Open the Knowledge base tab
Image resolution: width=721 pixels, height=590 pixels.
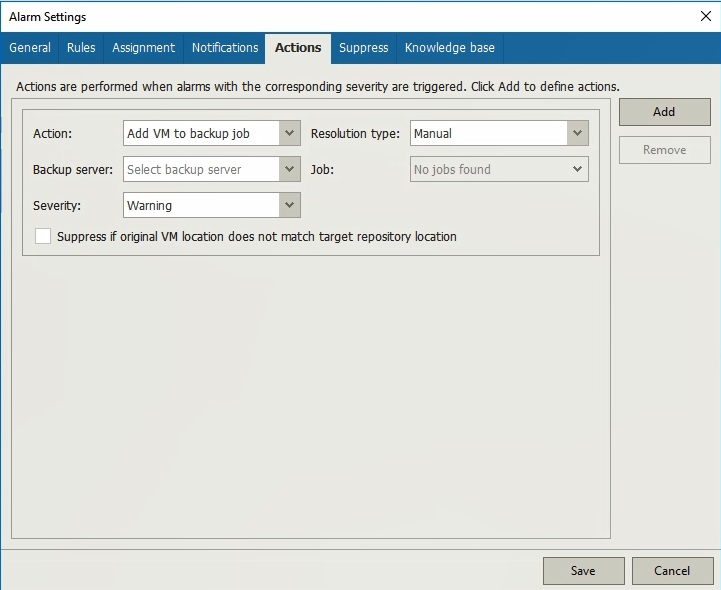tap(449, 48)
